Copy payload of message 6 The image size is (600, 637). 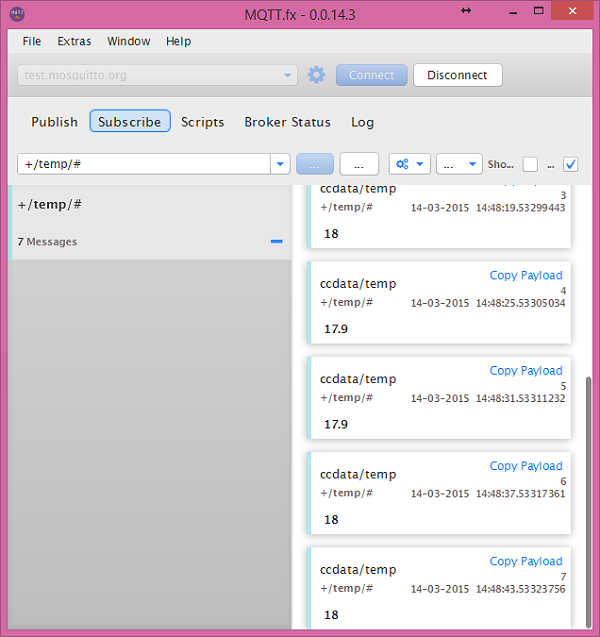tap(526, 466)
